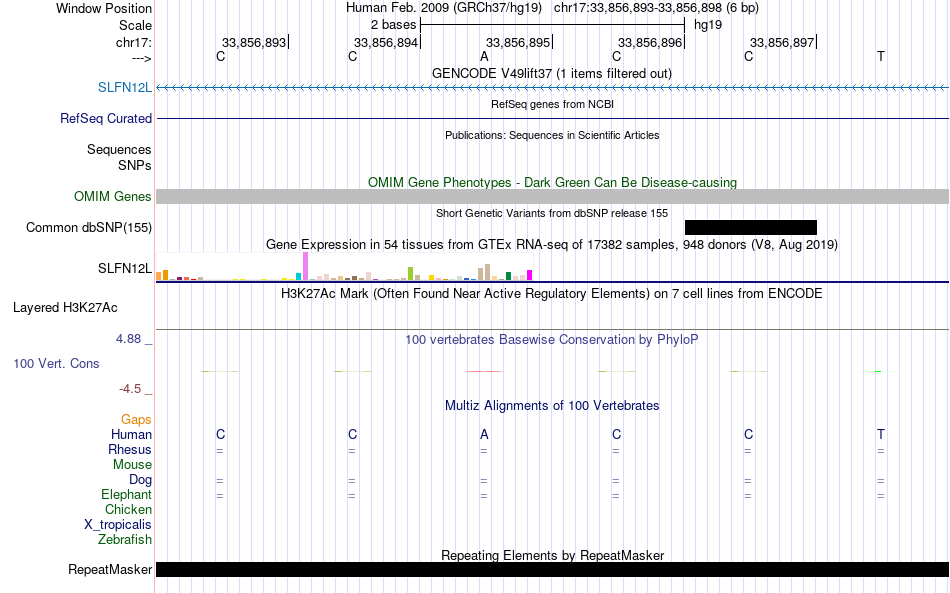The image size is (950, 593).
Task: Click the gray OMIM Genes bar
Action: tap(552, 196)
